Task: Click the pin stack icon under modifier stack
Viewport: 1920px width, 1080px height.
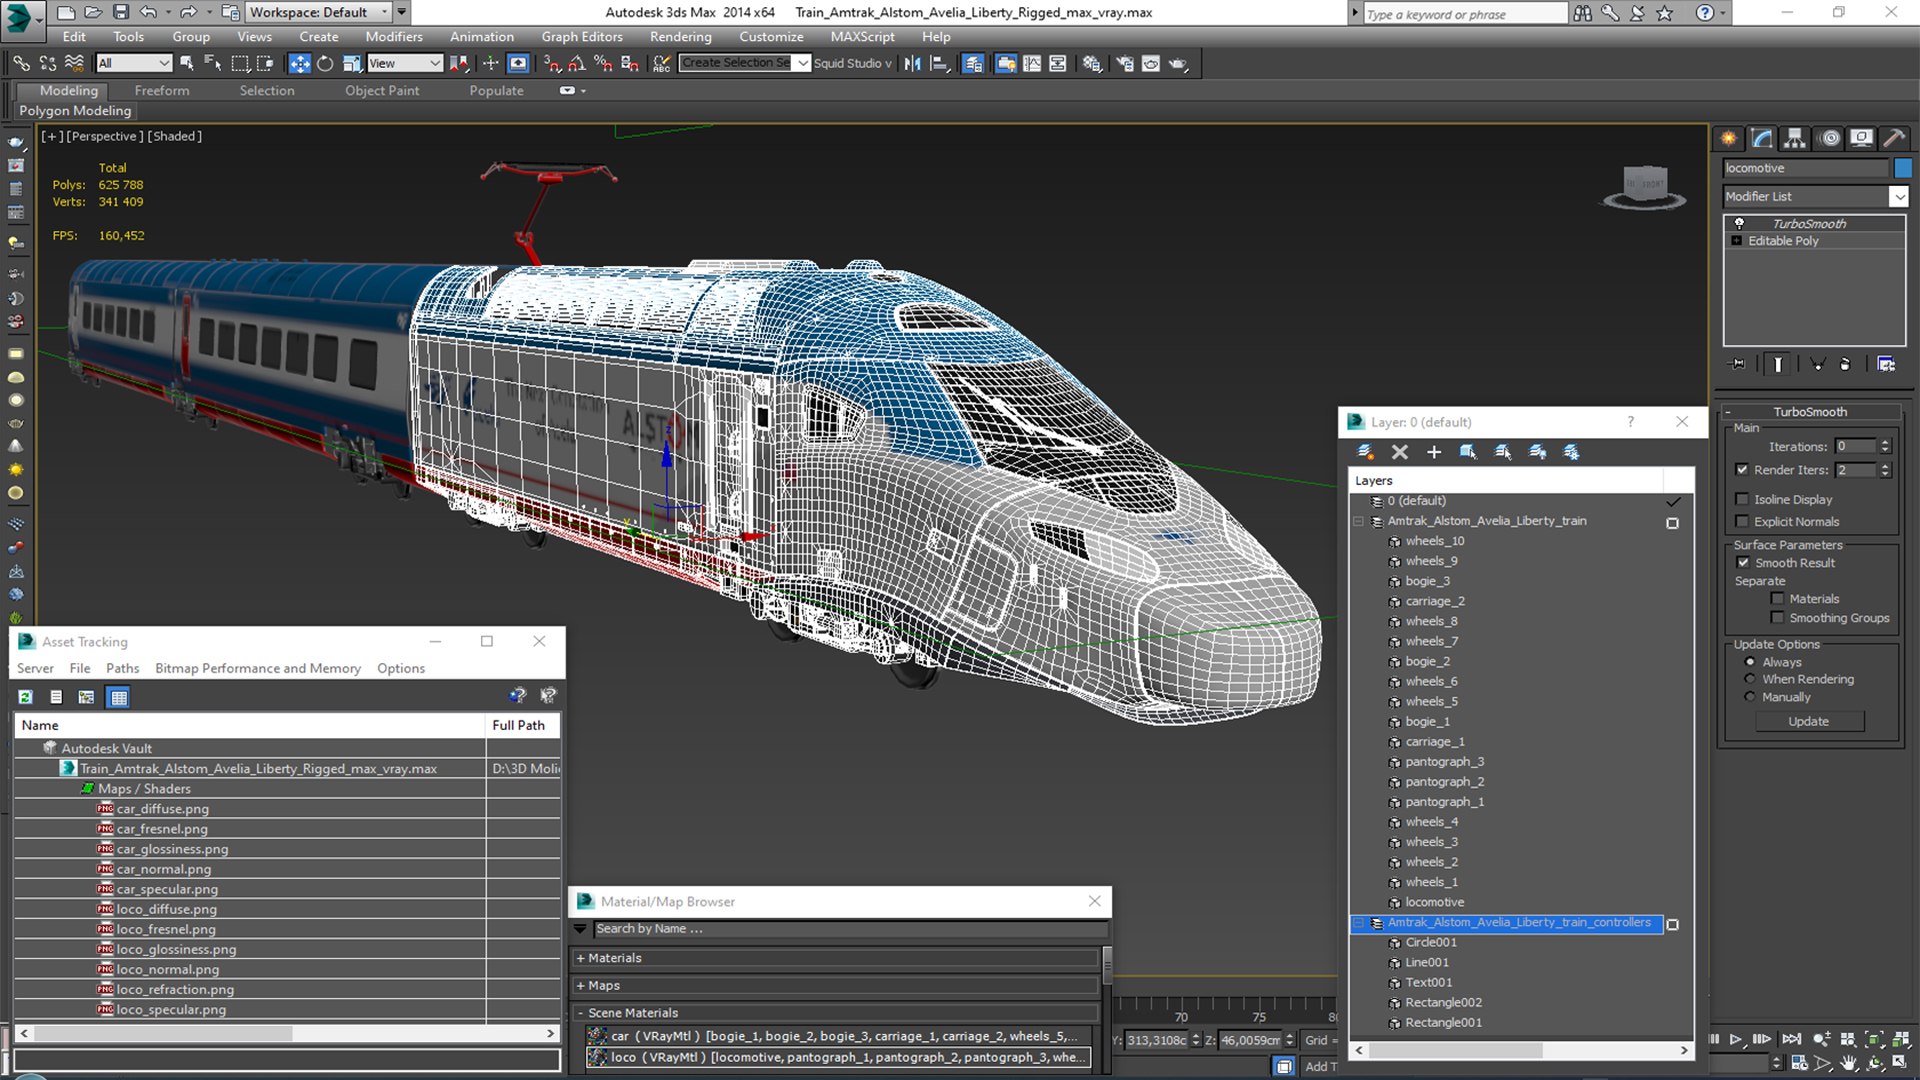Action: [1738, 364]
